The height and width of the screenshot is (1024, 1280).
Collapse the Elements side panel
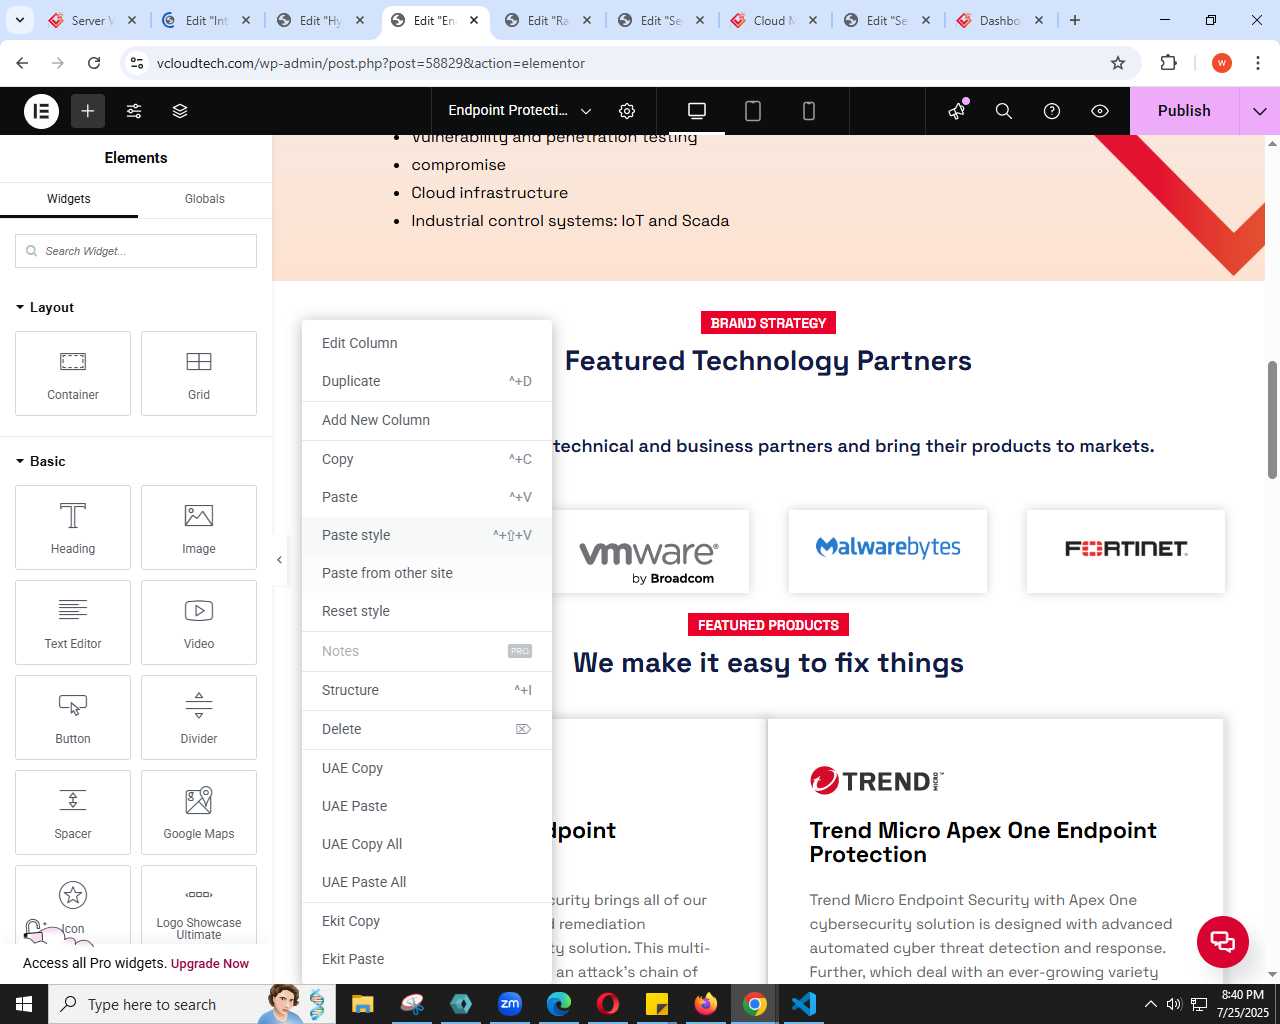[x=279, y=560]
